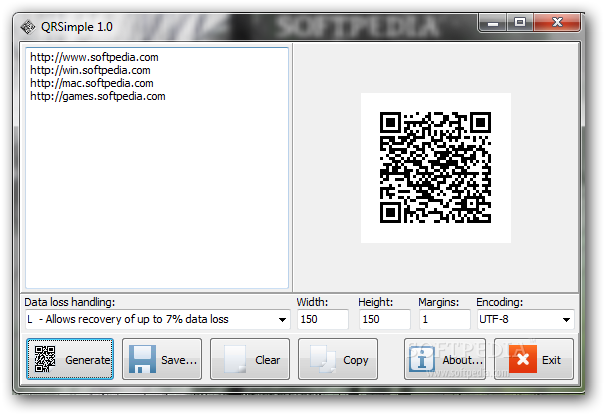
Task: Exit the application via Exit label
Action: click(x=551, y=360)
